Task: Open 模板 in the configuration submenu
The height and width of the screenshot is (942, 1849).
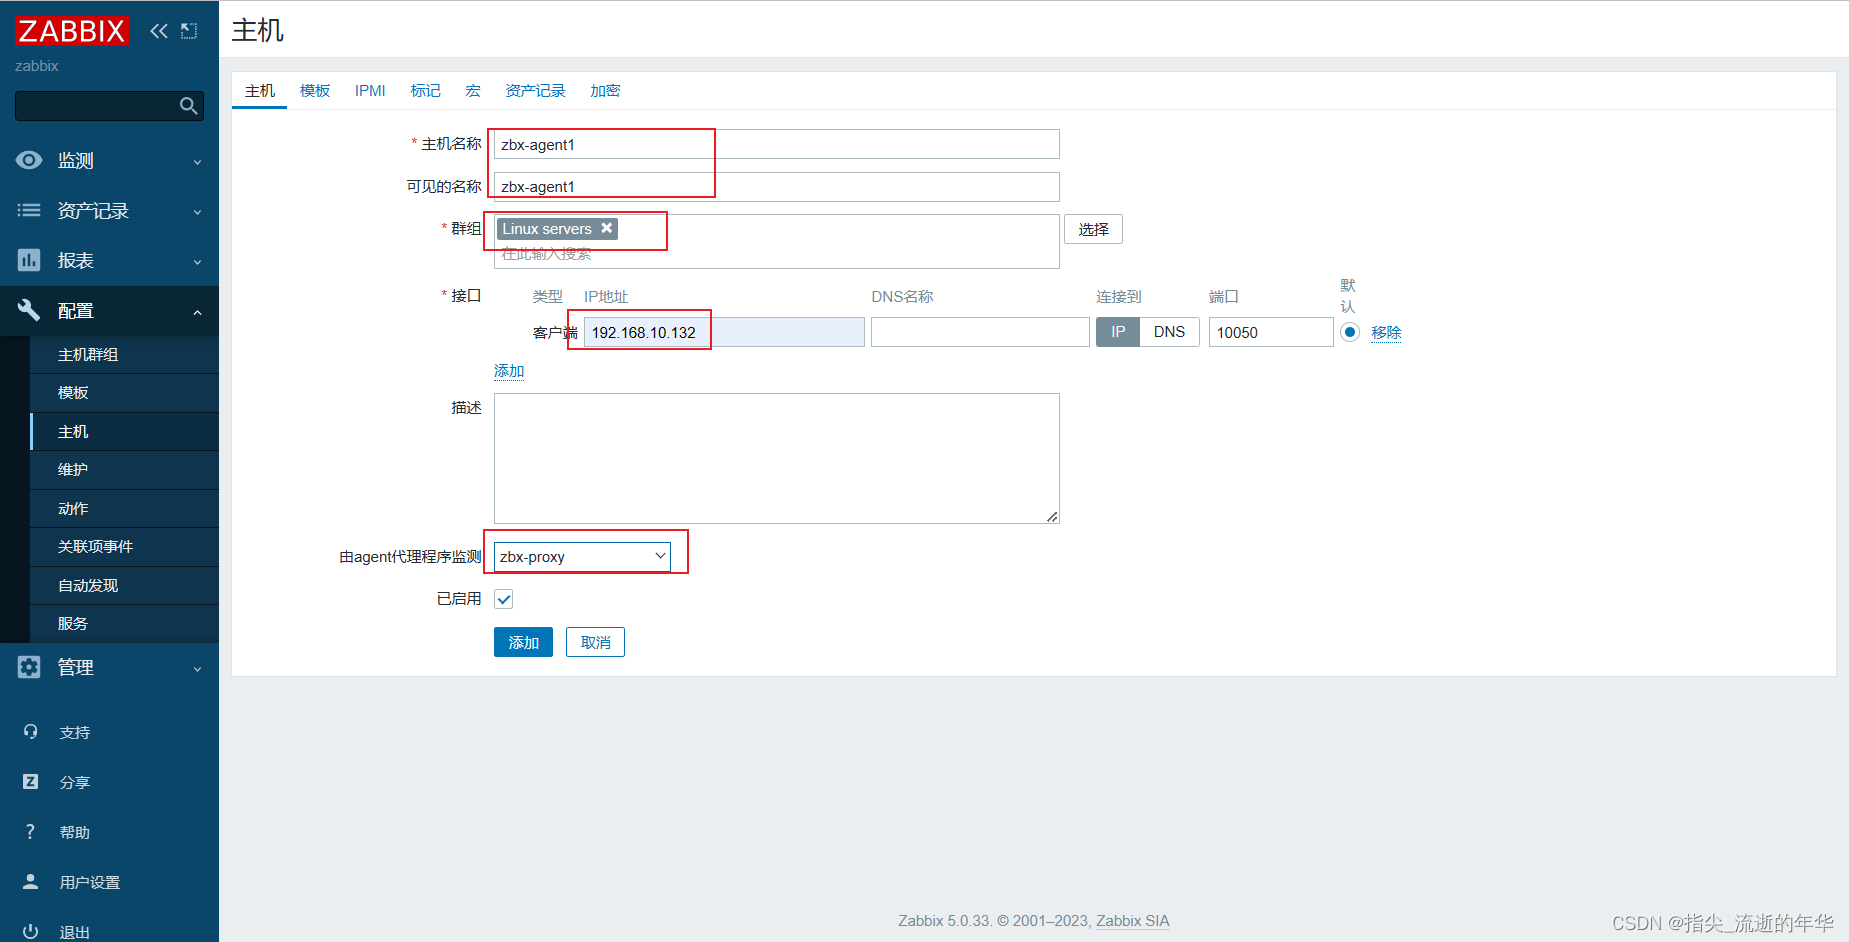Action: [x=124, y=393]
